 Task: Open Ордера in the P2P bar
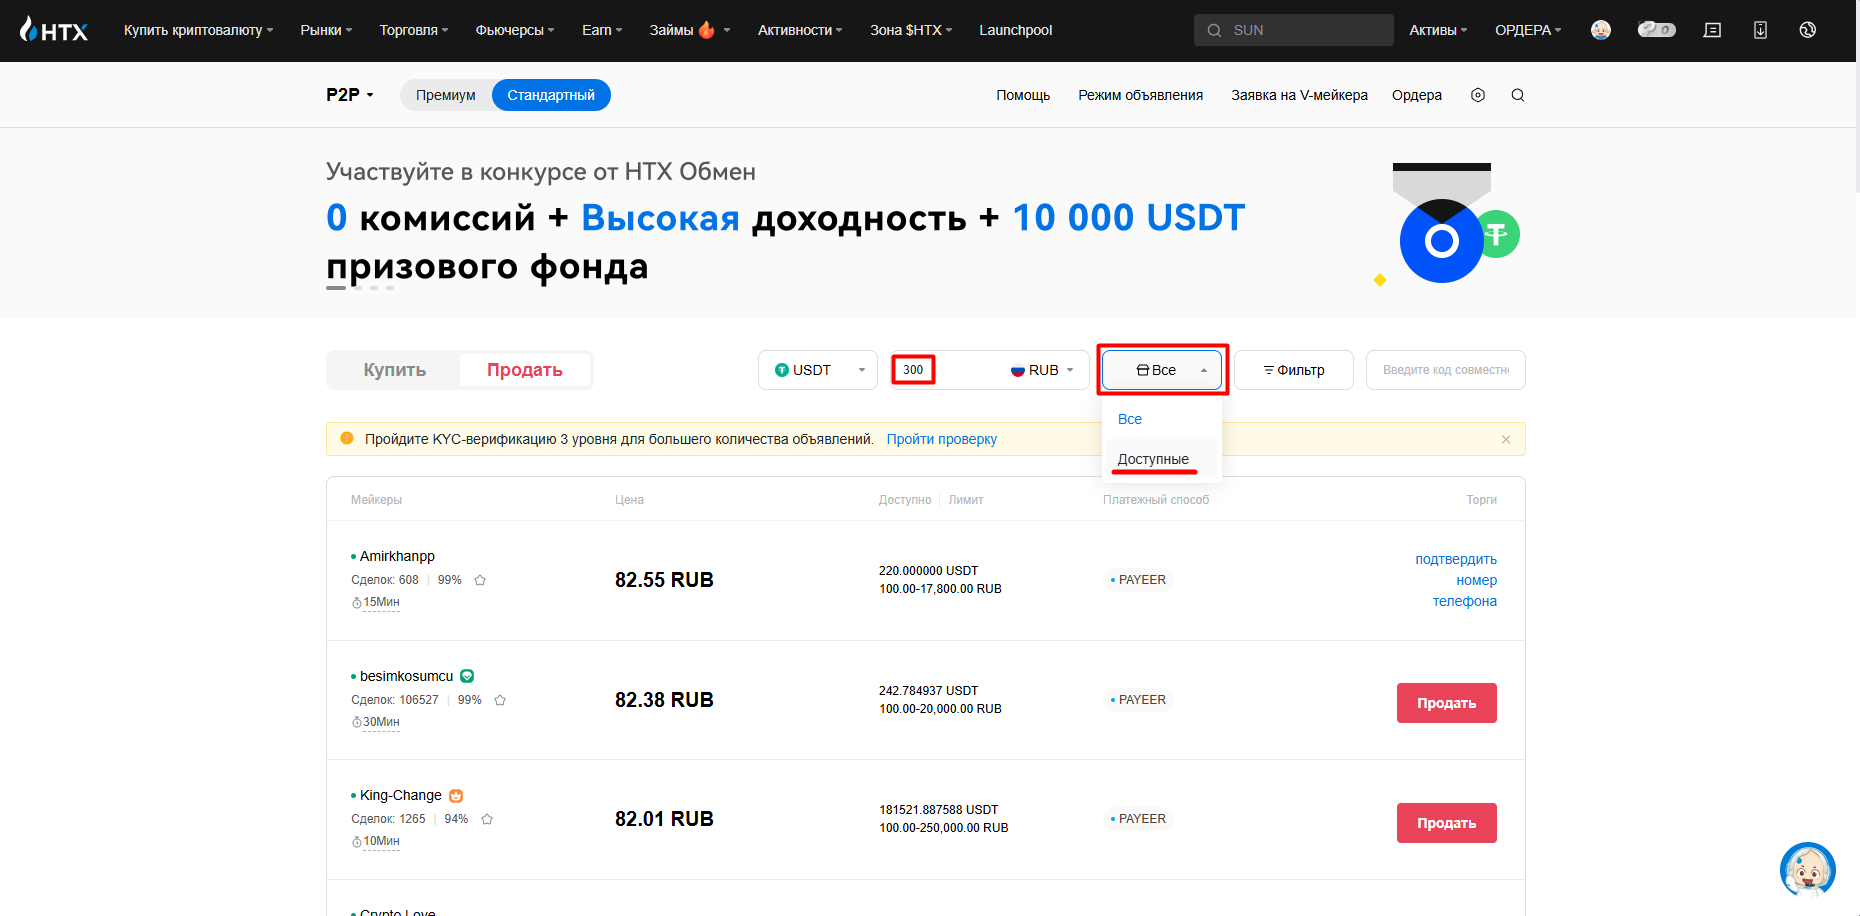tap(1417, 95)
